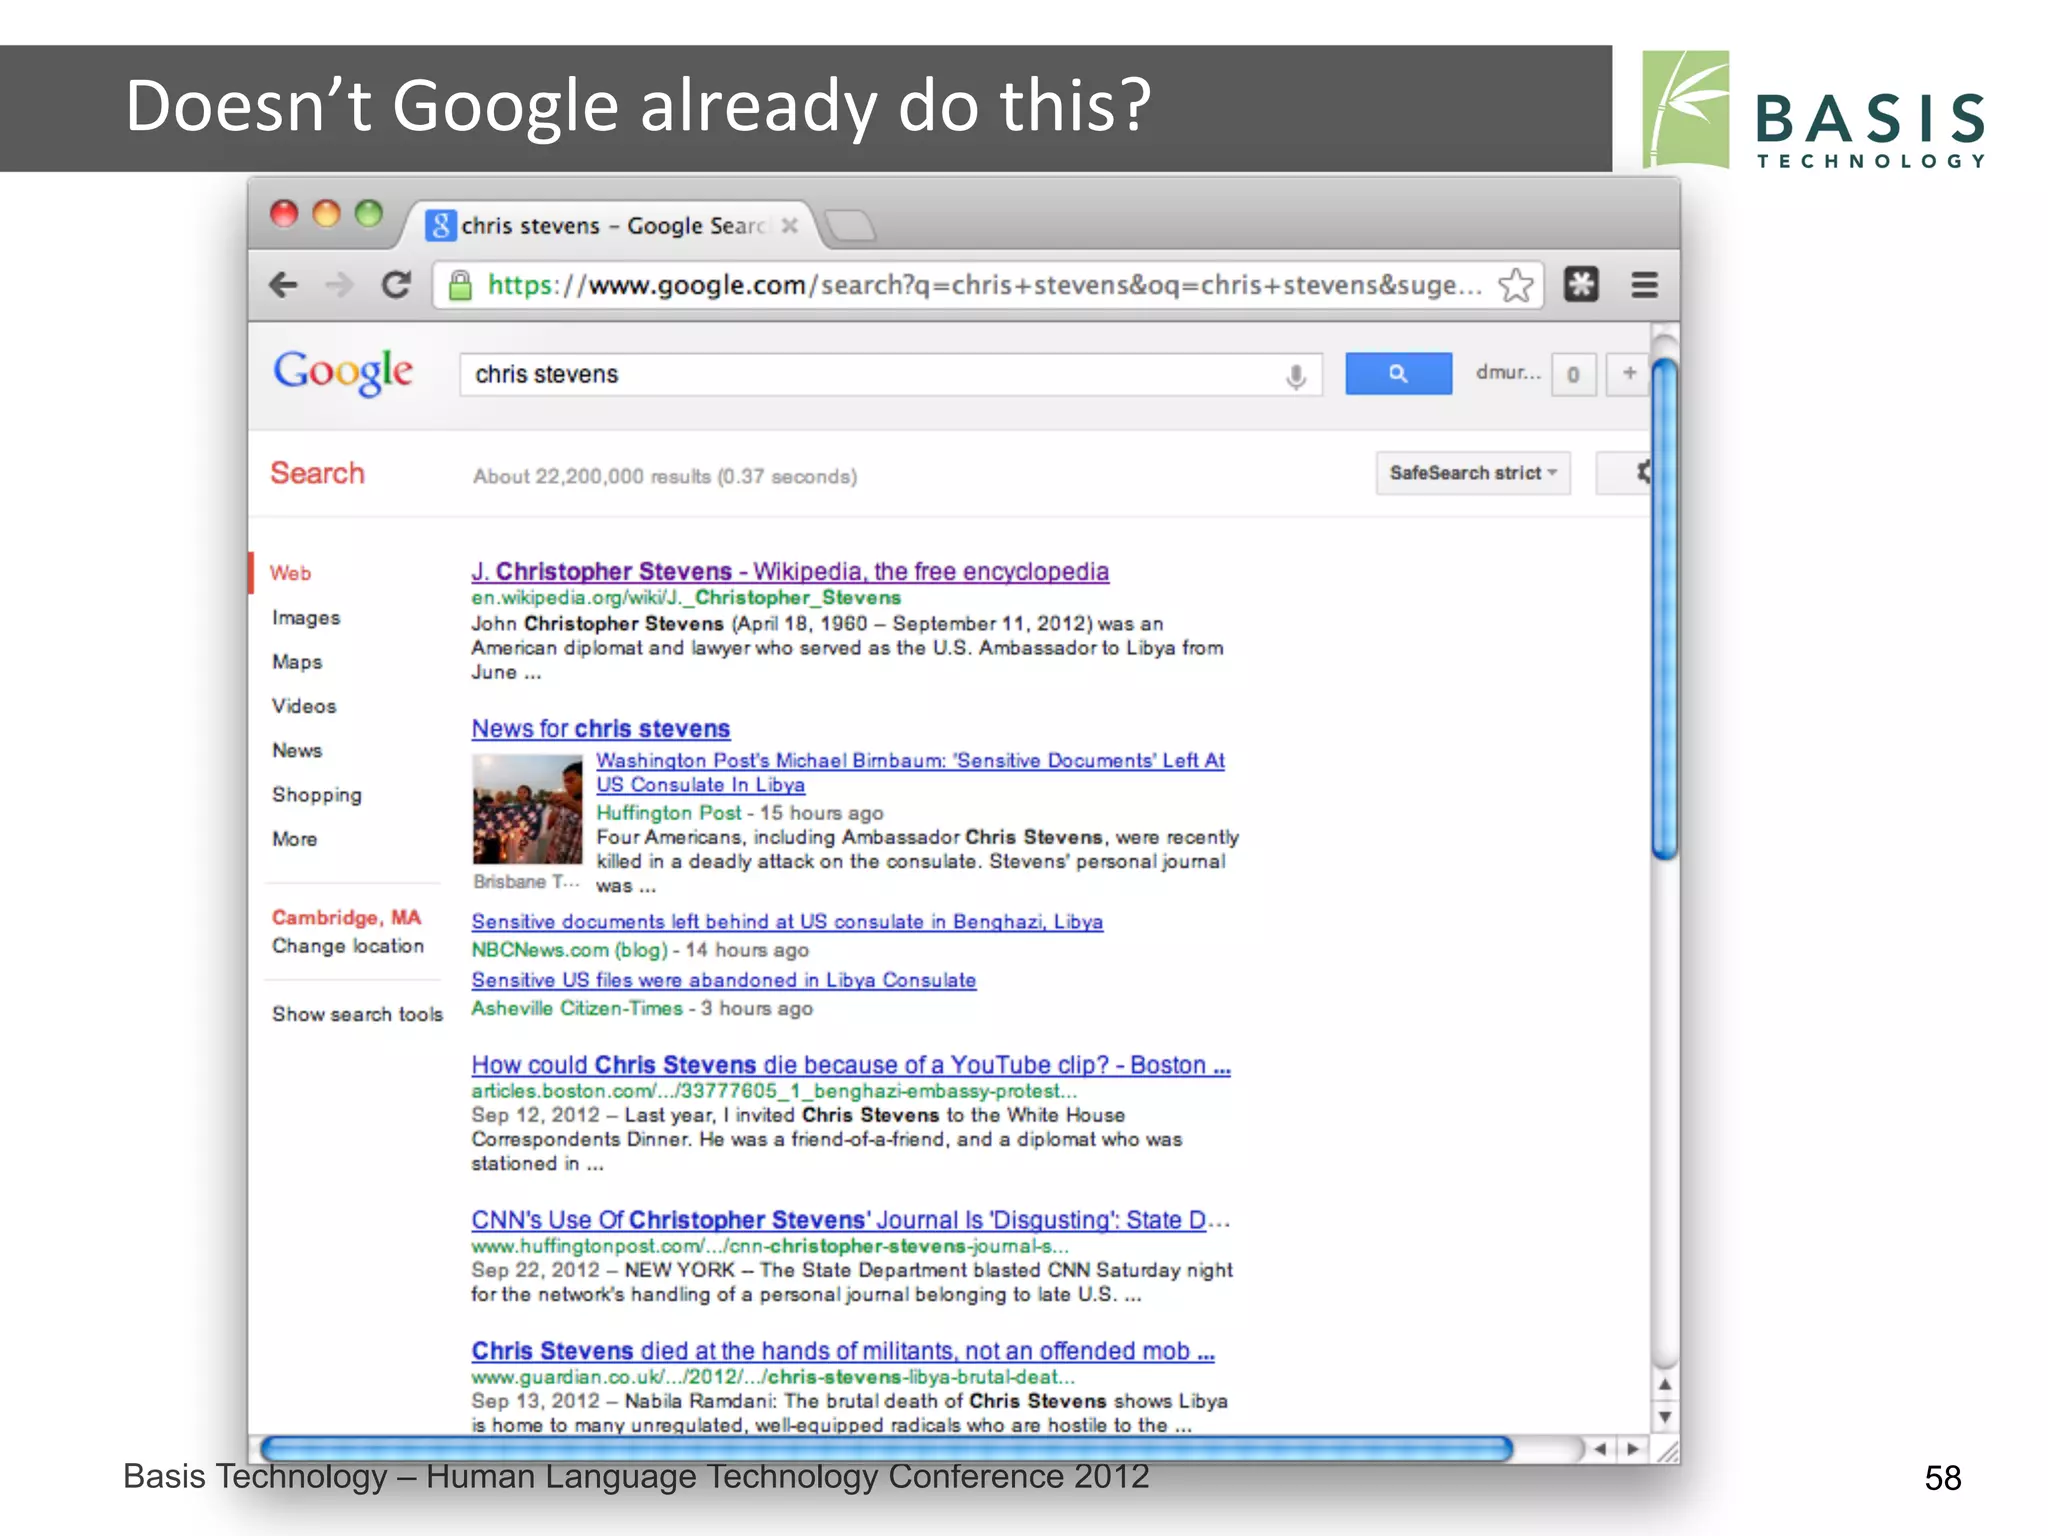Image resolution: width=2048 pixels, height=1536 pixels.
Task: Click the browser back arrow
Action: coord(284,286)
